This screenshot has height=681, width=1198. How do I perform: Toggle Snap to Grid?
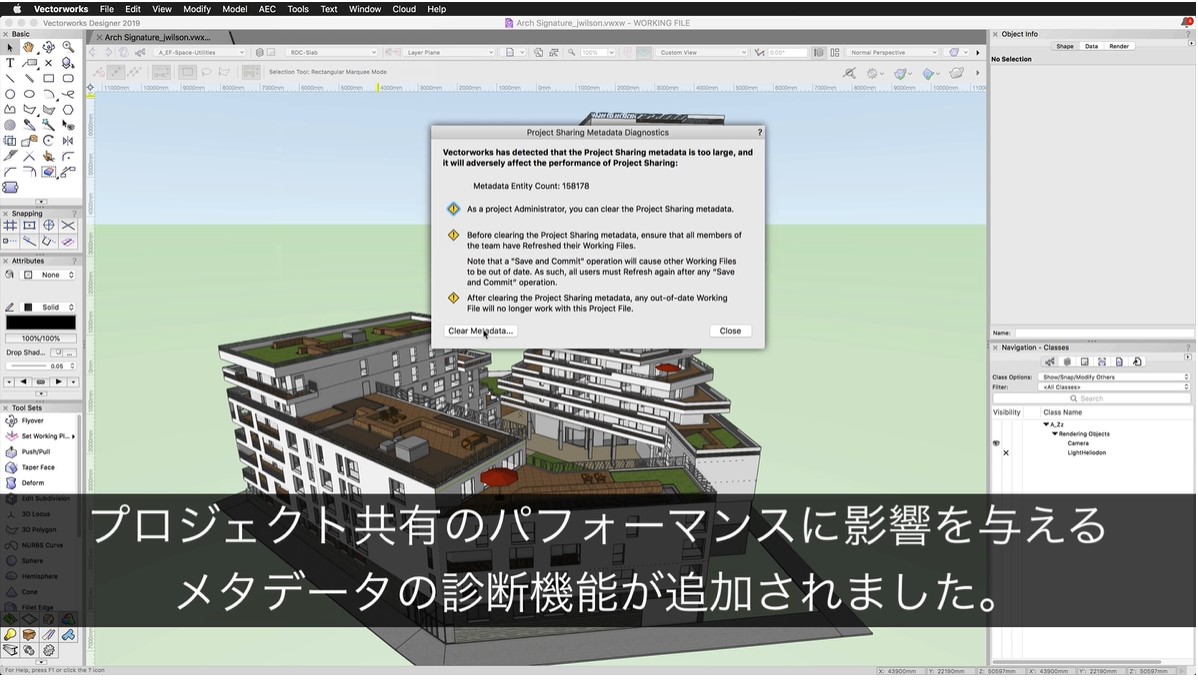(x=10, y=225)
